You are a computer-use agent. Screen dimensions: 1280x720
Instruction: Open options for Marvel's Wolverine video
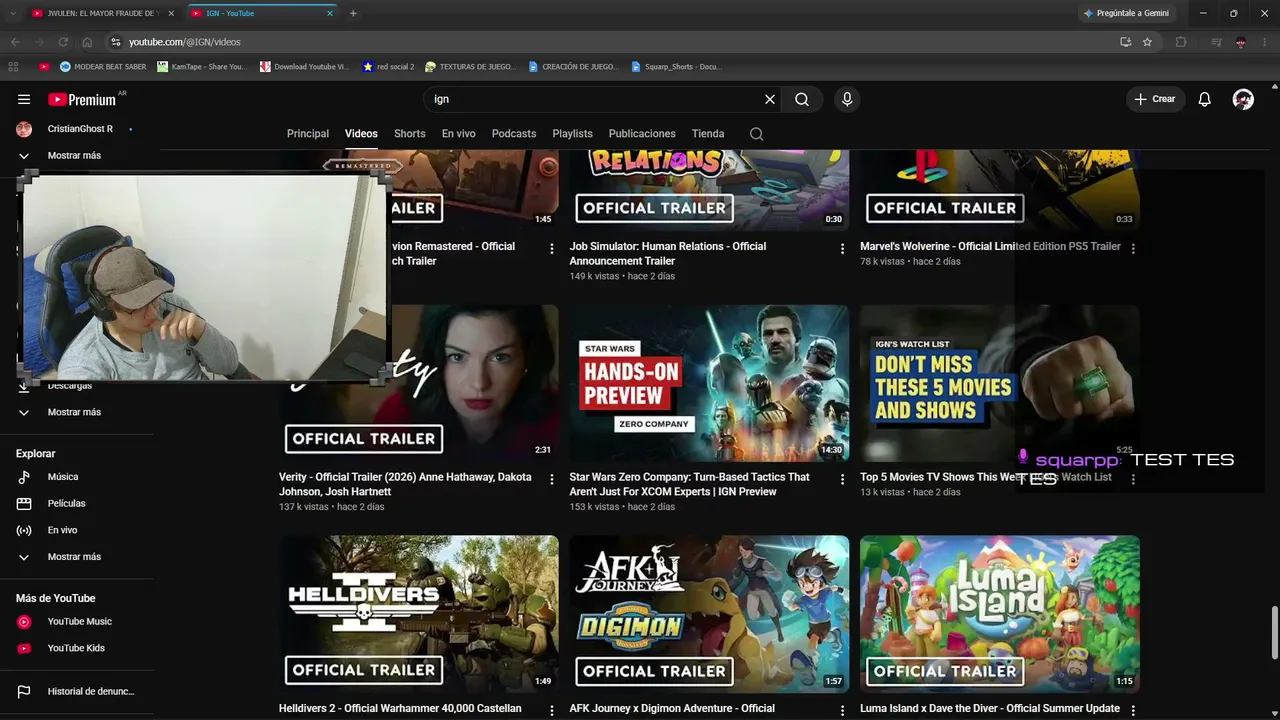pos(1133,248)
